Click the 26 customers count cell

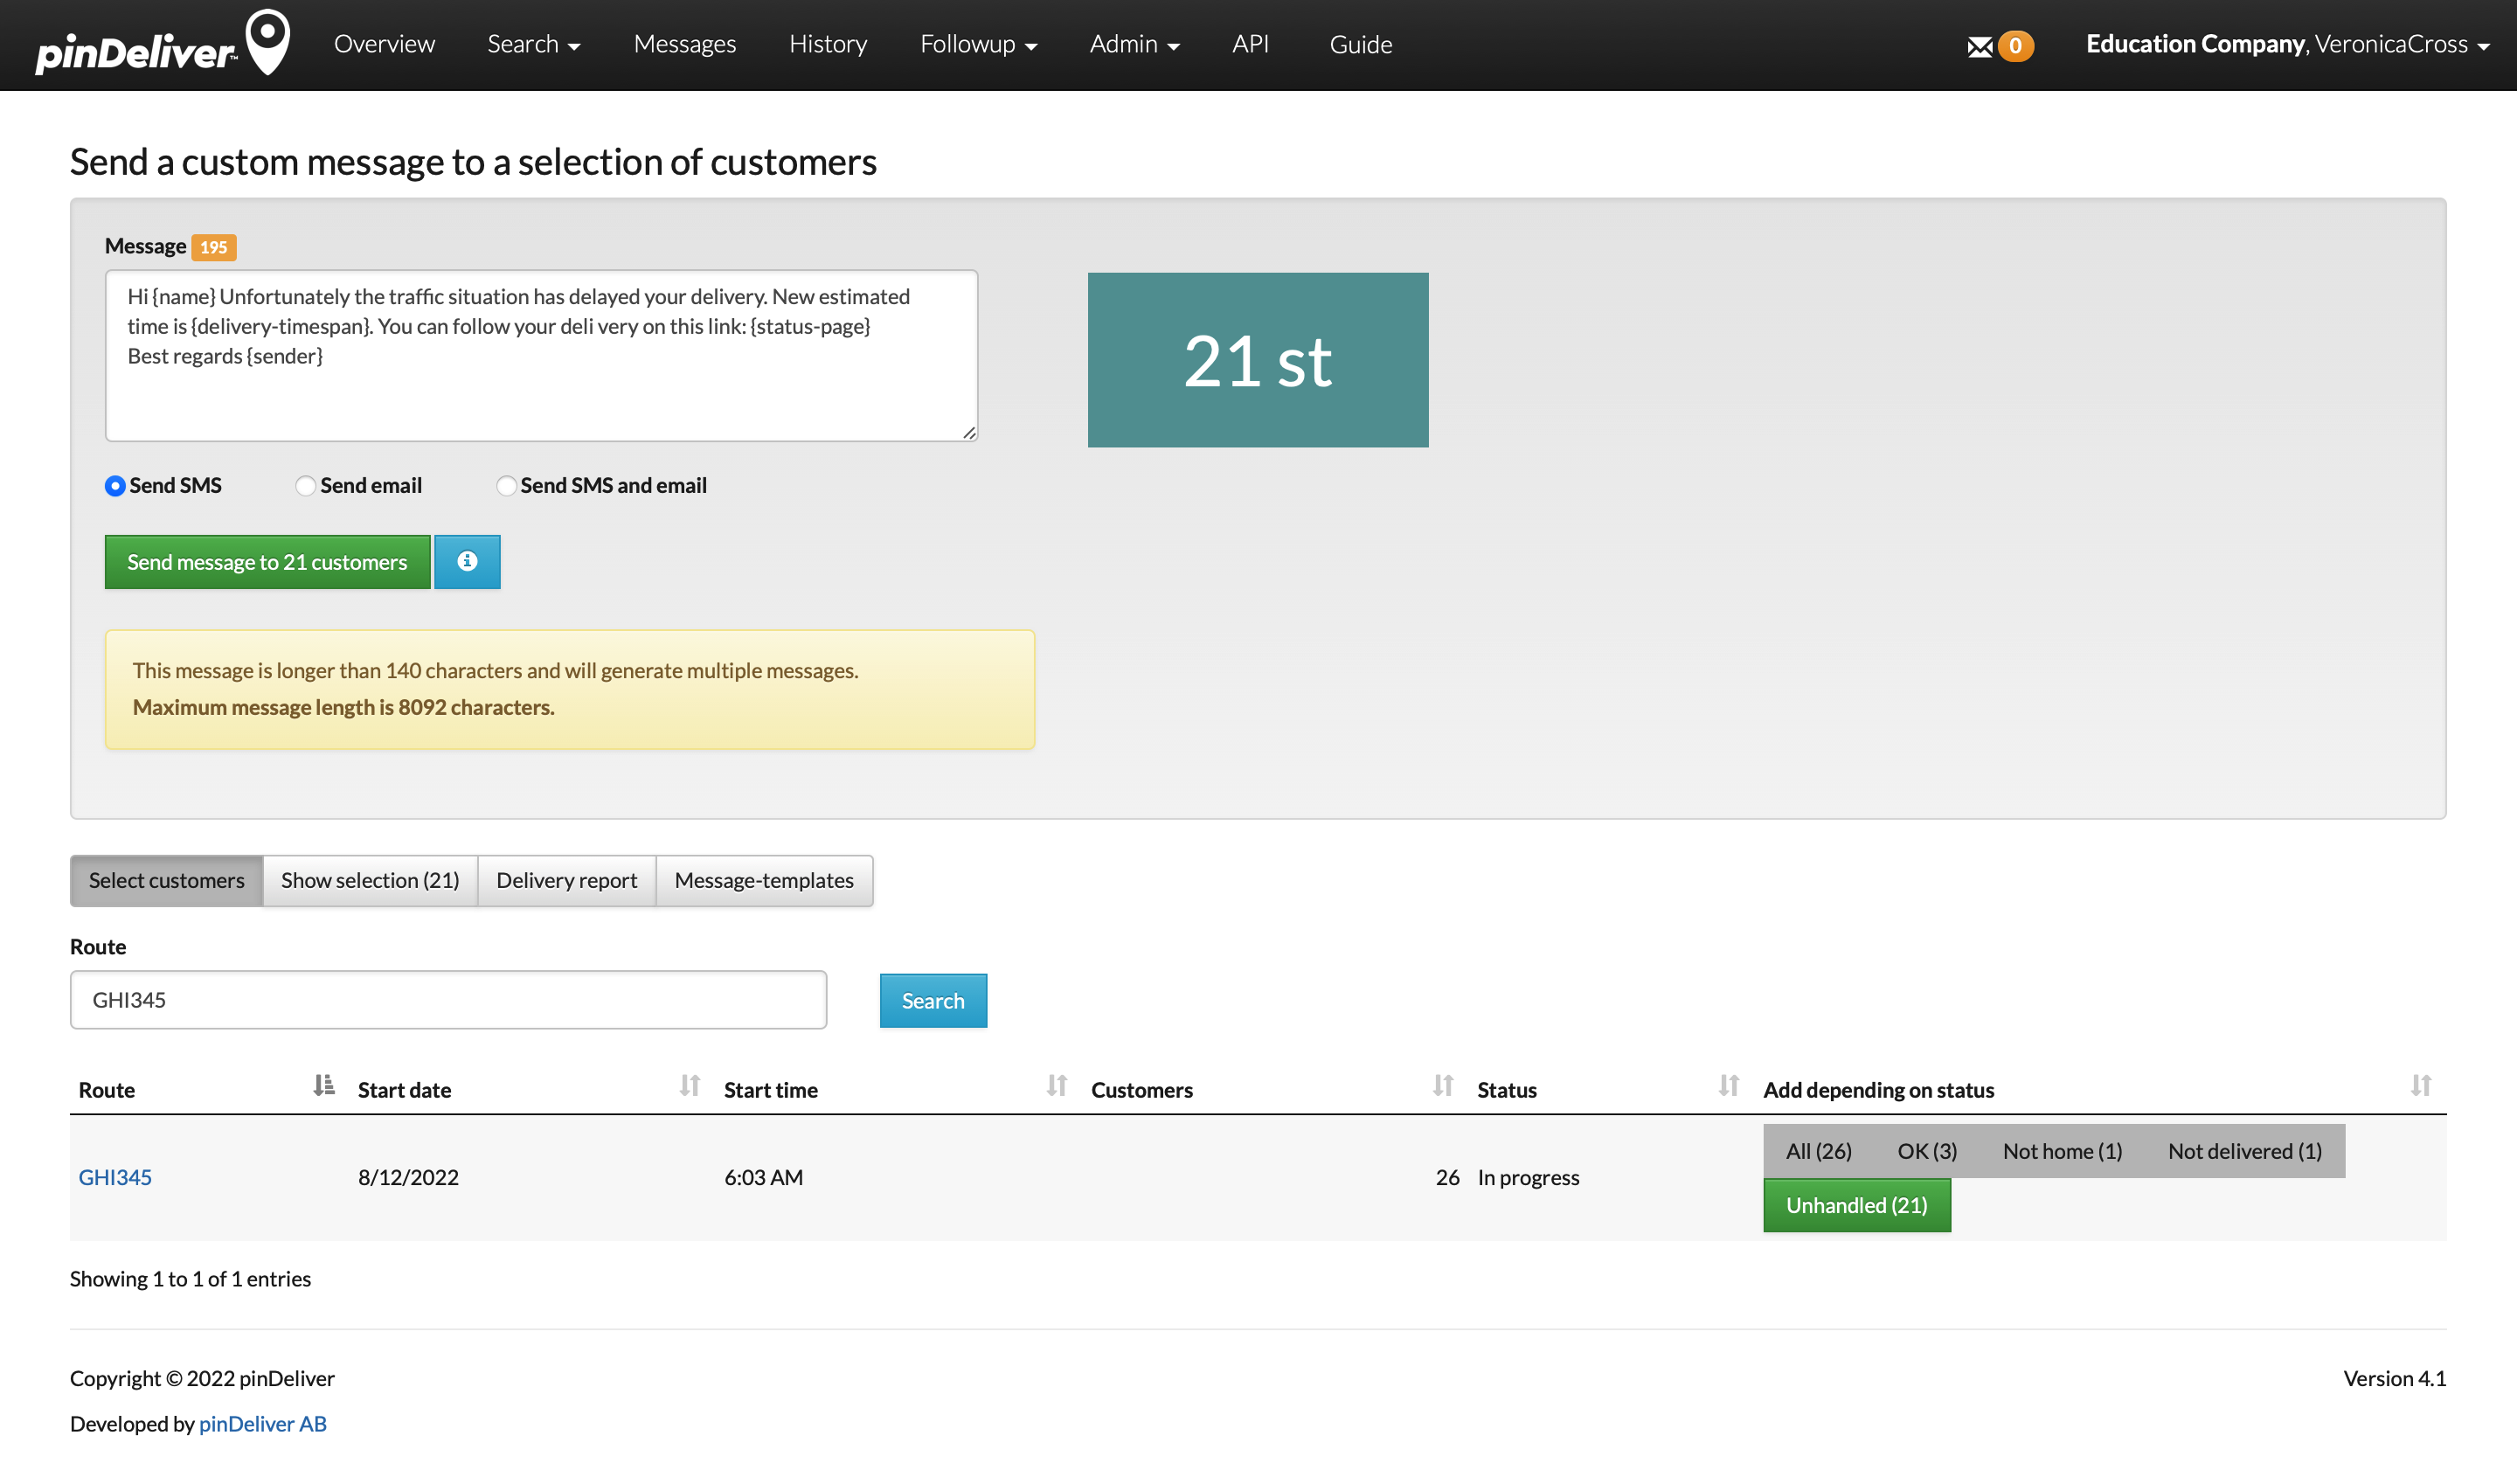tap(1447, 1177)
